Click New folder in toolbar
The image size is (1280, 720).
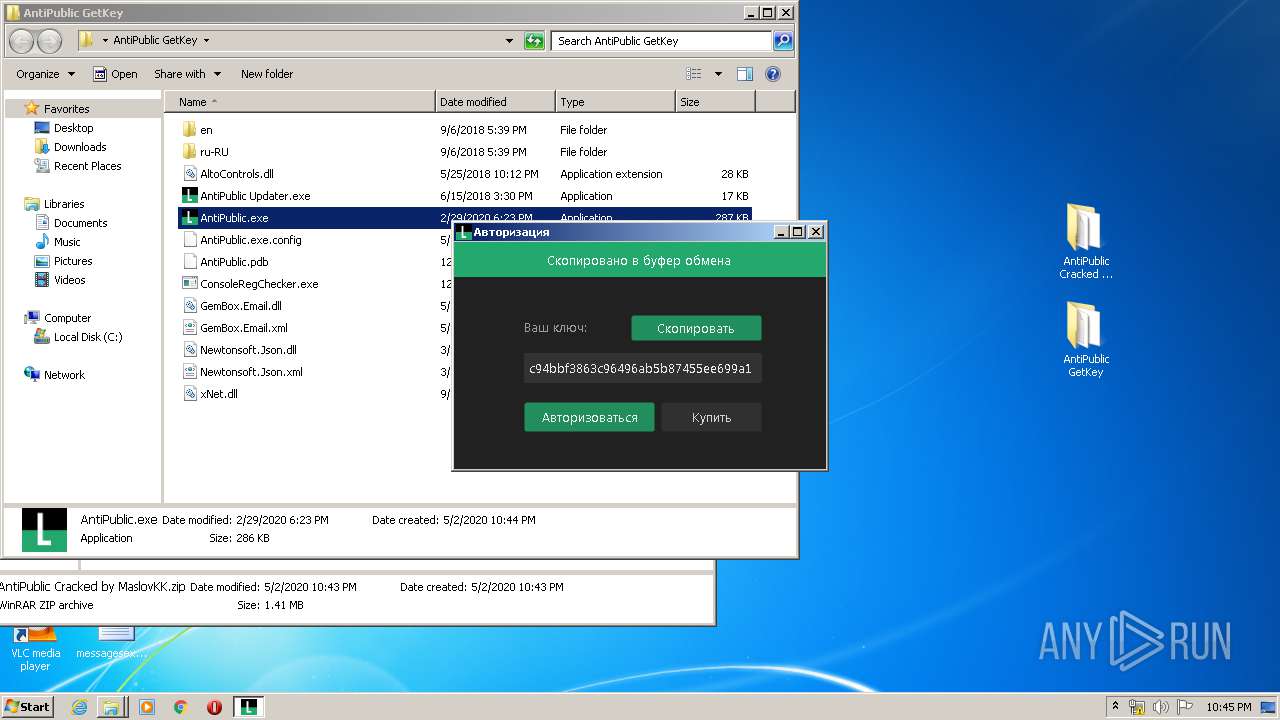click(267, 74)
